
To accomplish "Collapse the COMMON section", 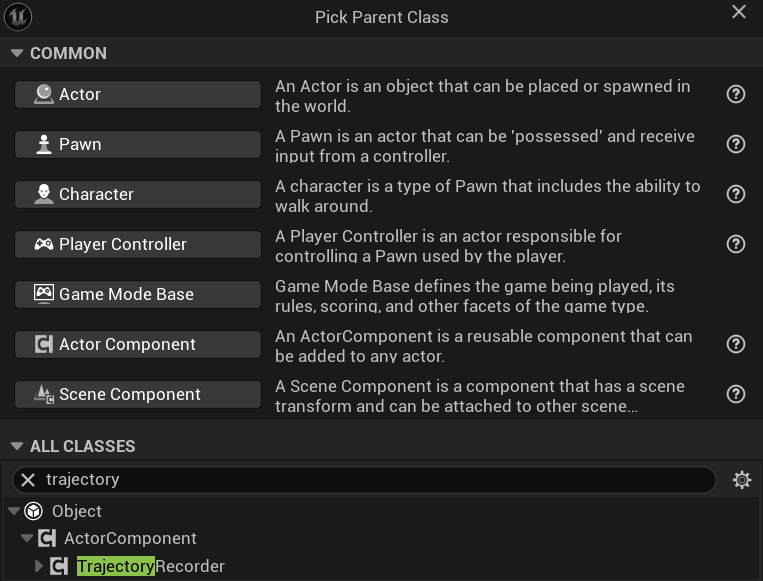I will (x=16, y=53).
